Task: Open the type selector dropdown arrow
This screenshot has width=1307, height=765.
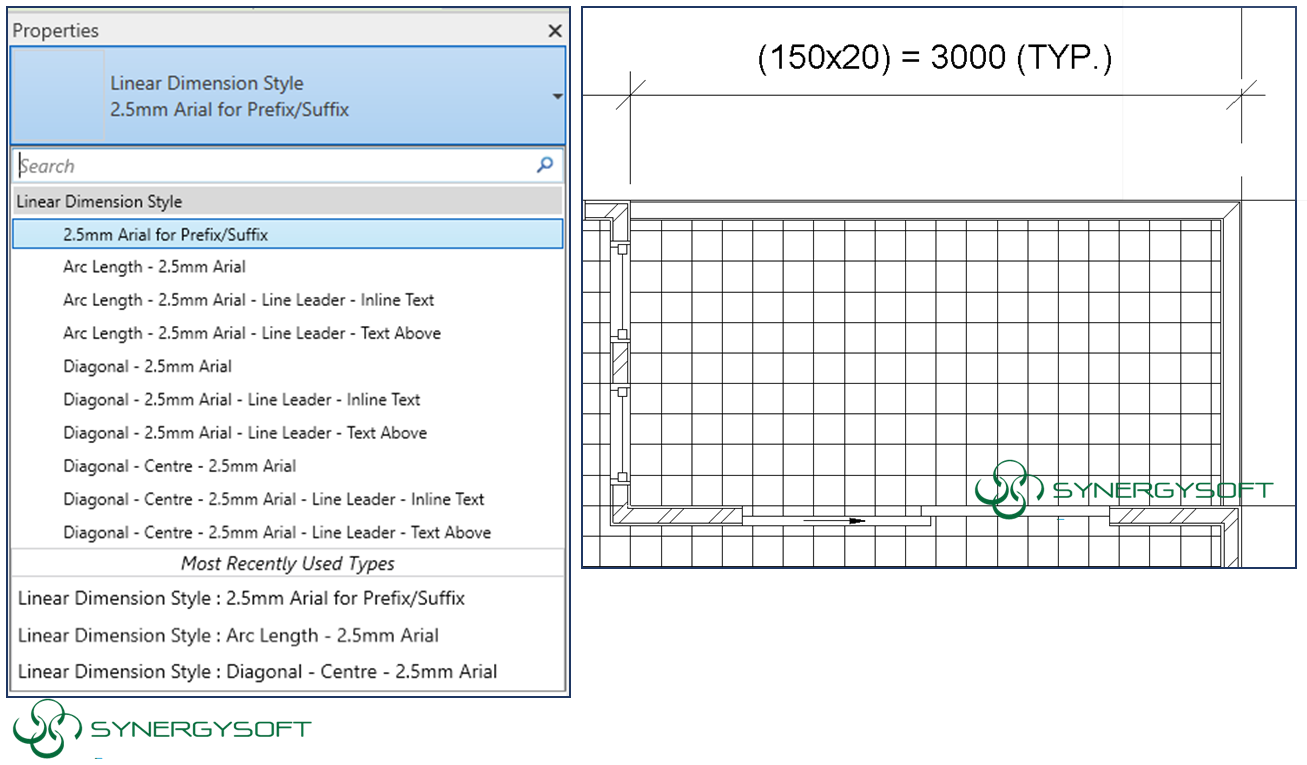Action: (x=557, y=97)
